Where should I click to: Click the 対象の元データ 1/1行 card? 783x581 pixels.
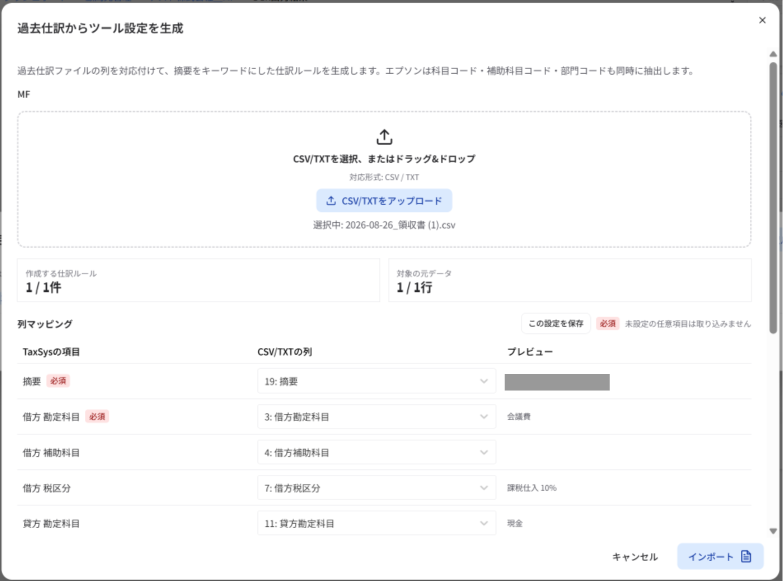pyautogui.click(x=570, y=280)
